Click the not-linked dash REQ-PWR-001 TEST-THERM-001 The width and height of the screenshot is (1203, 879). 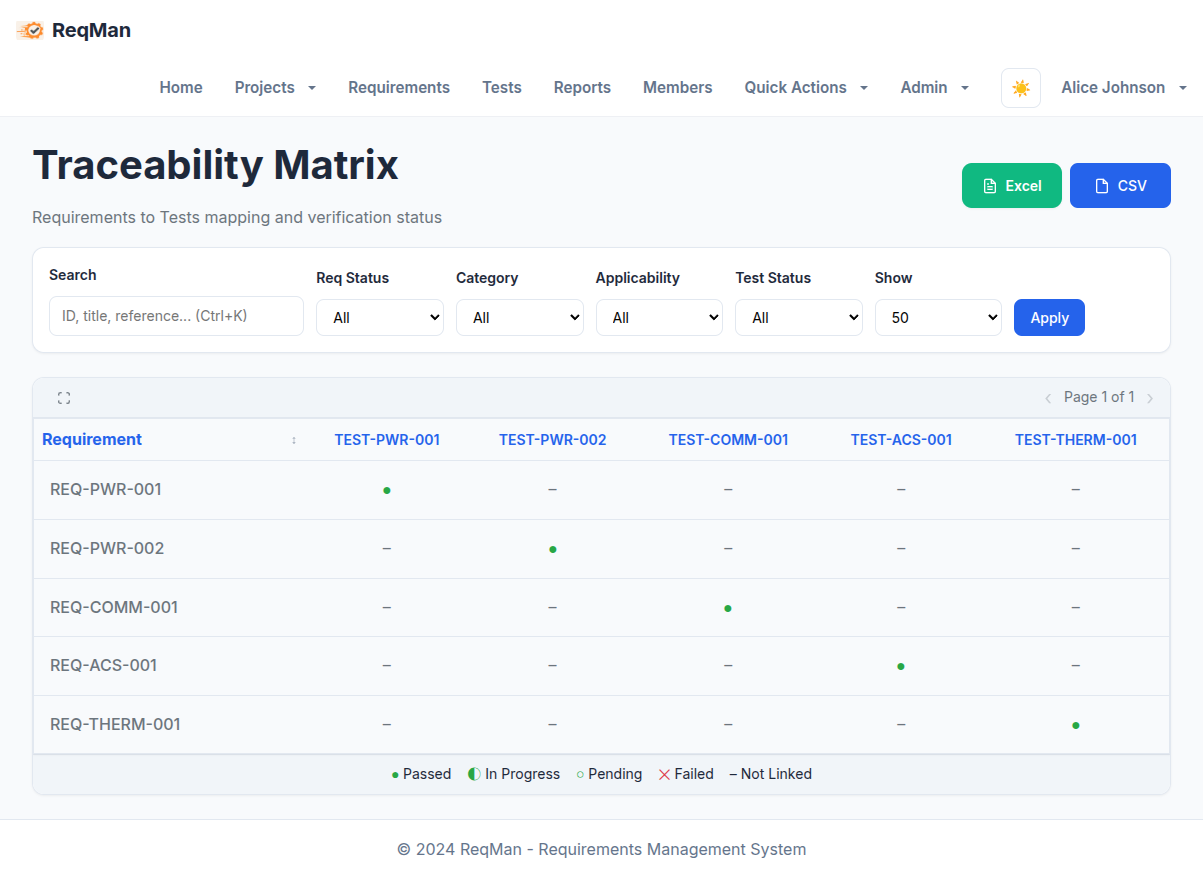[1076, 490]
